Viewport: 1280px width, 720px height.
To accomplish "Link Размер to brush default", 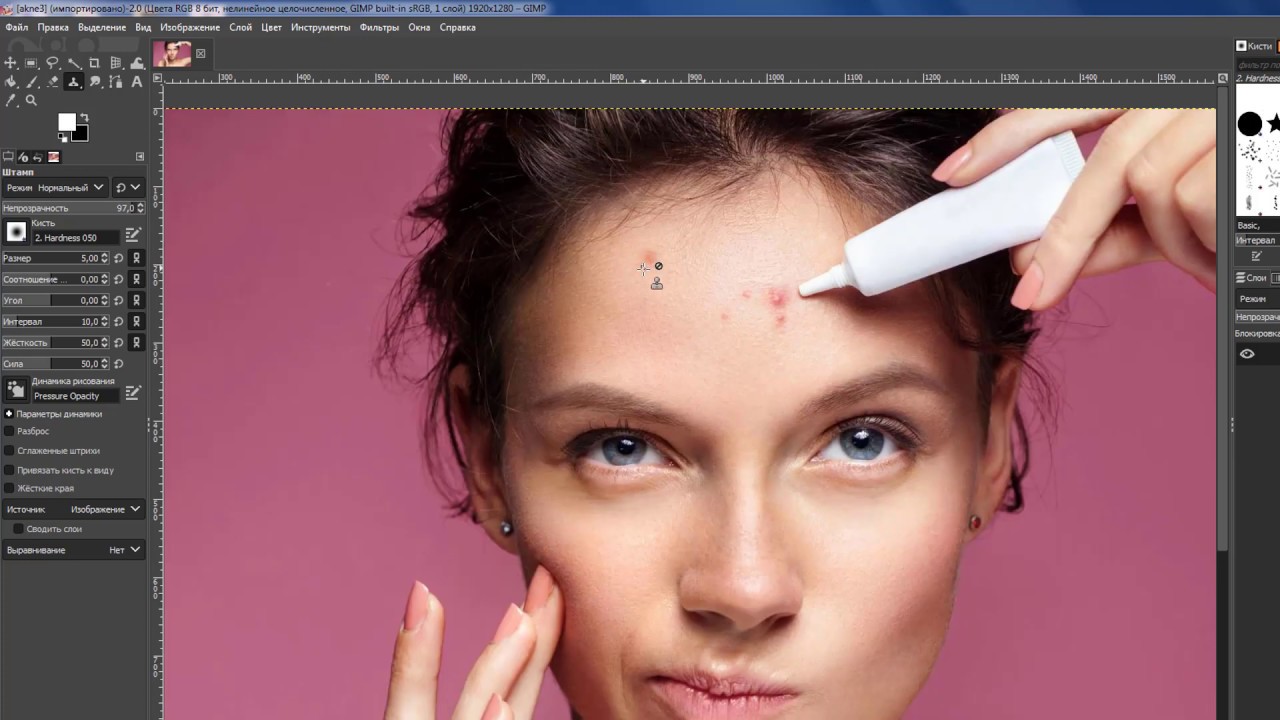I will (137, 258).
